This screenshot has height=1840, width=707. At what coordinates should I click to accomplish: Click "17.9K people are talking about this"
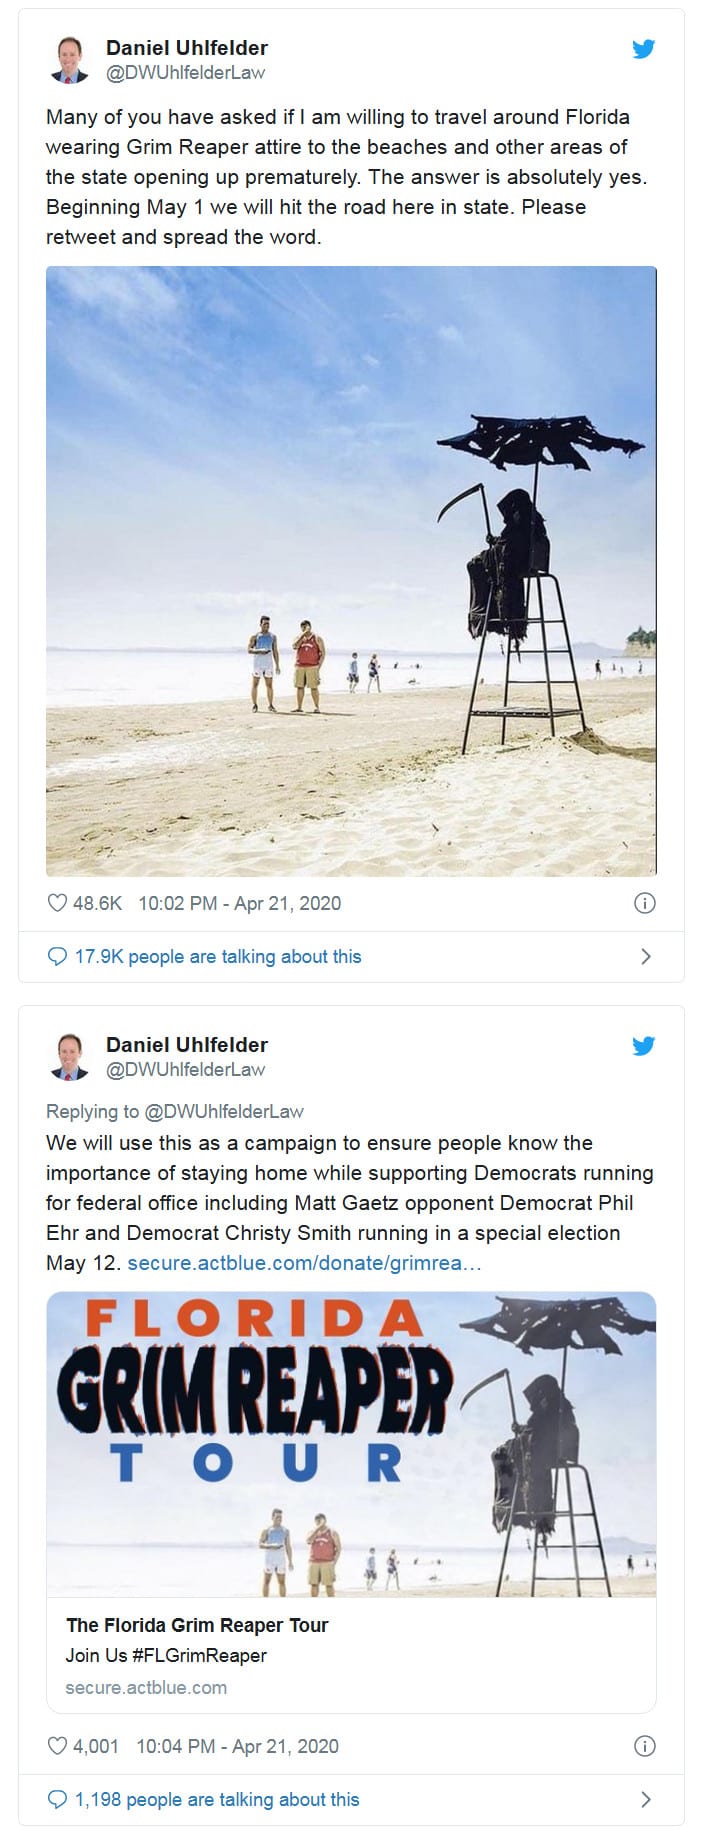pyautogui.click(x=218, y=956)
